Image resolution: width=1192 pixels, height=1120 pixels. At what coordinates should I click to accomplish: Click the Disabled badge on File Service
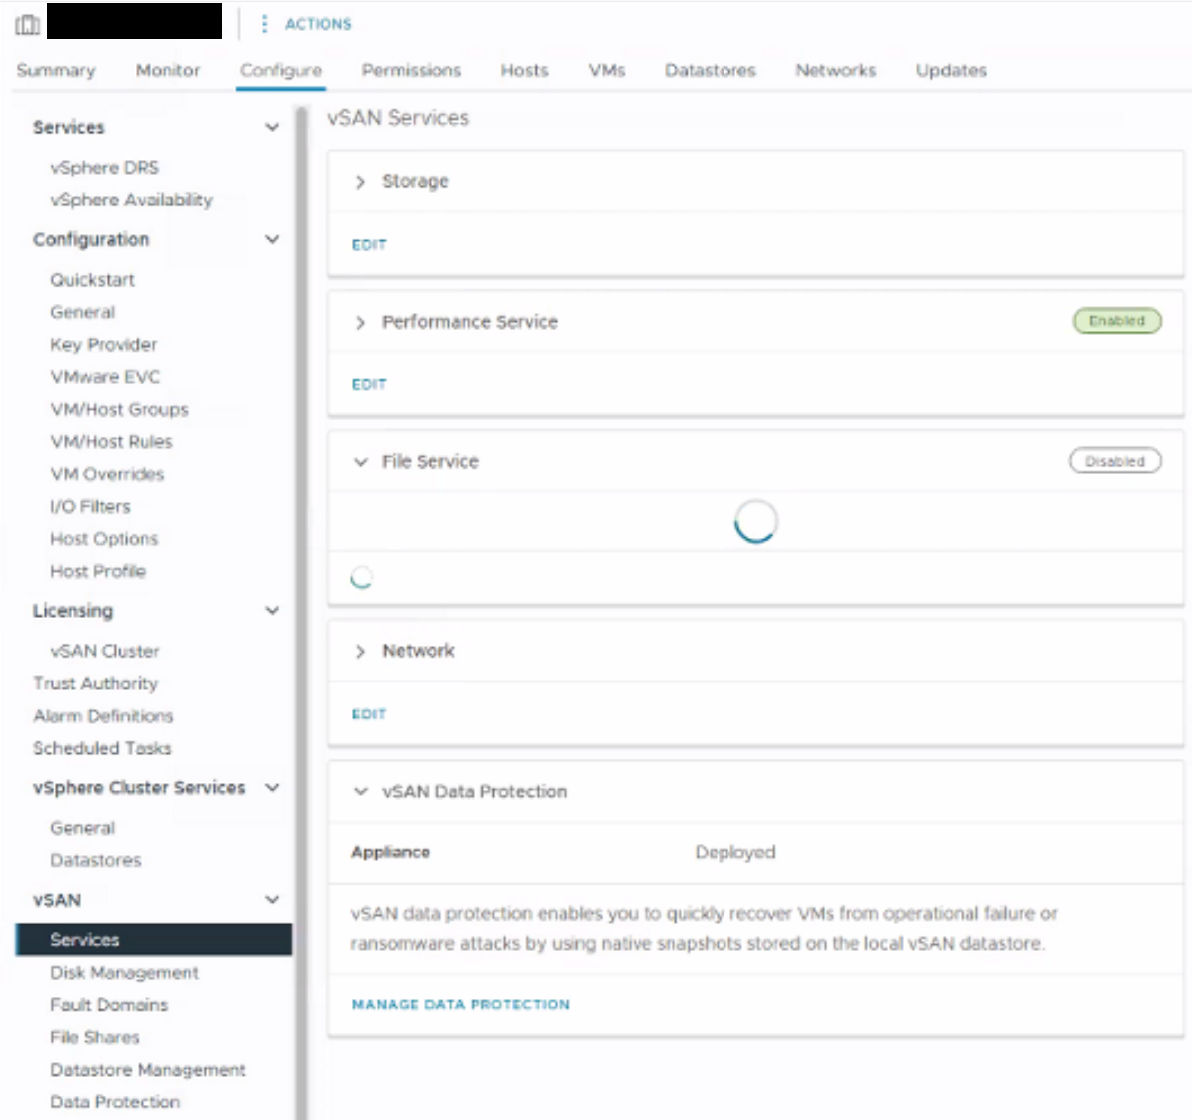click(x=1114, y=461)
